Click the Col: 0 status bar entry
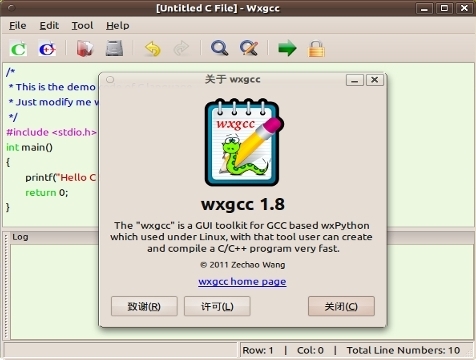This screenshot has width=476, height=360. point(310,350)
